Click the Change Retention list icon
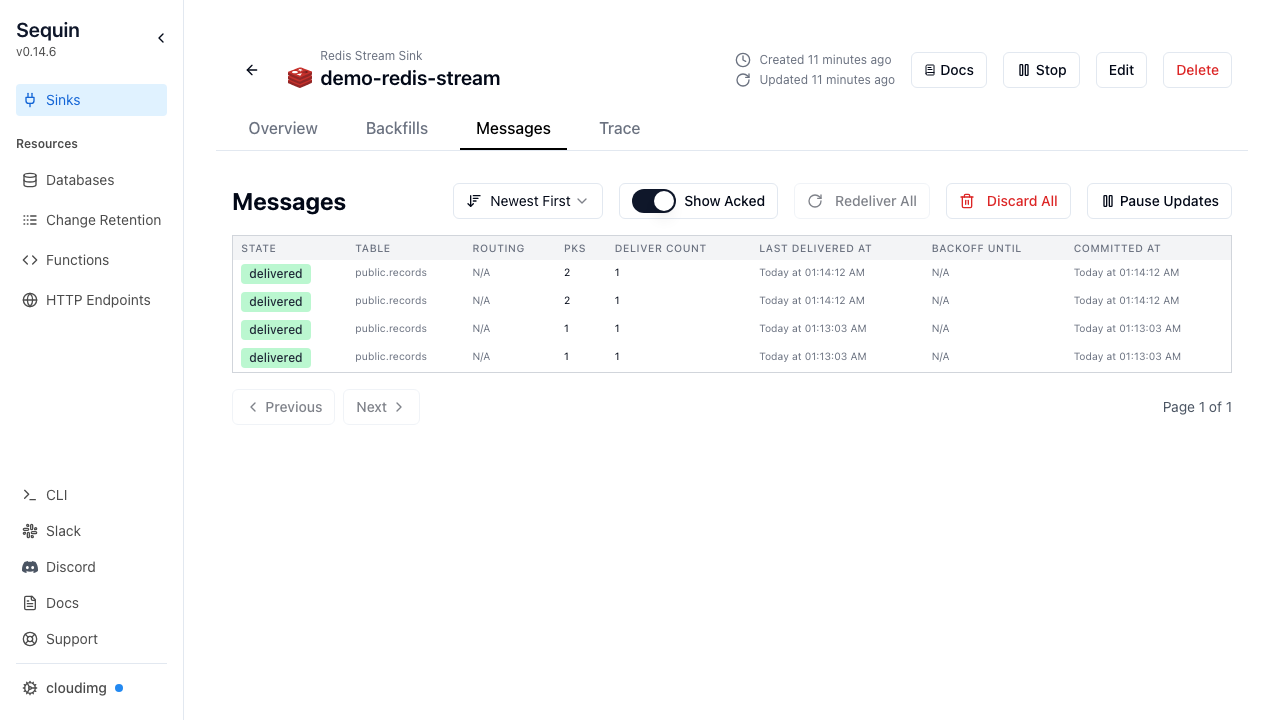 (30, 220)
